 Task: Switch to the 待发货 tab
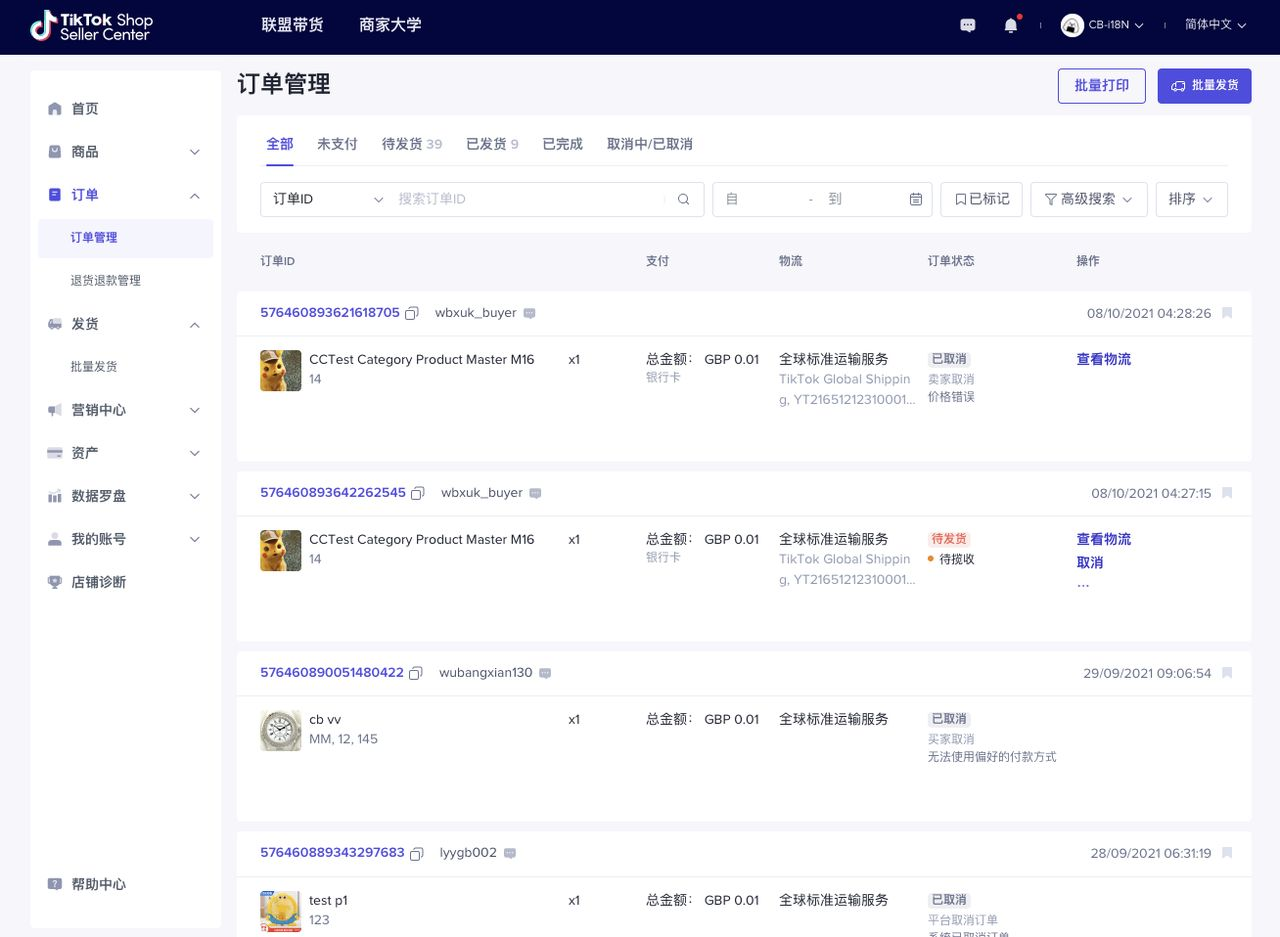click(411, 144)
